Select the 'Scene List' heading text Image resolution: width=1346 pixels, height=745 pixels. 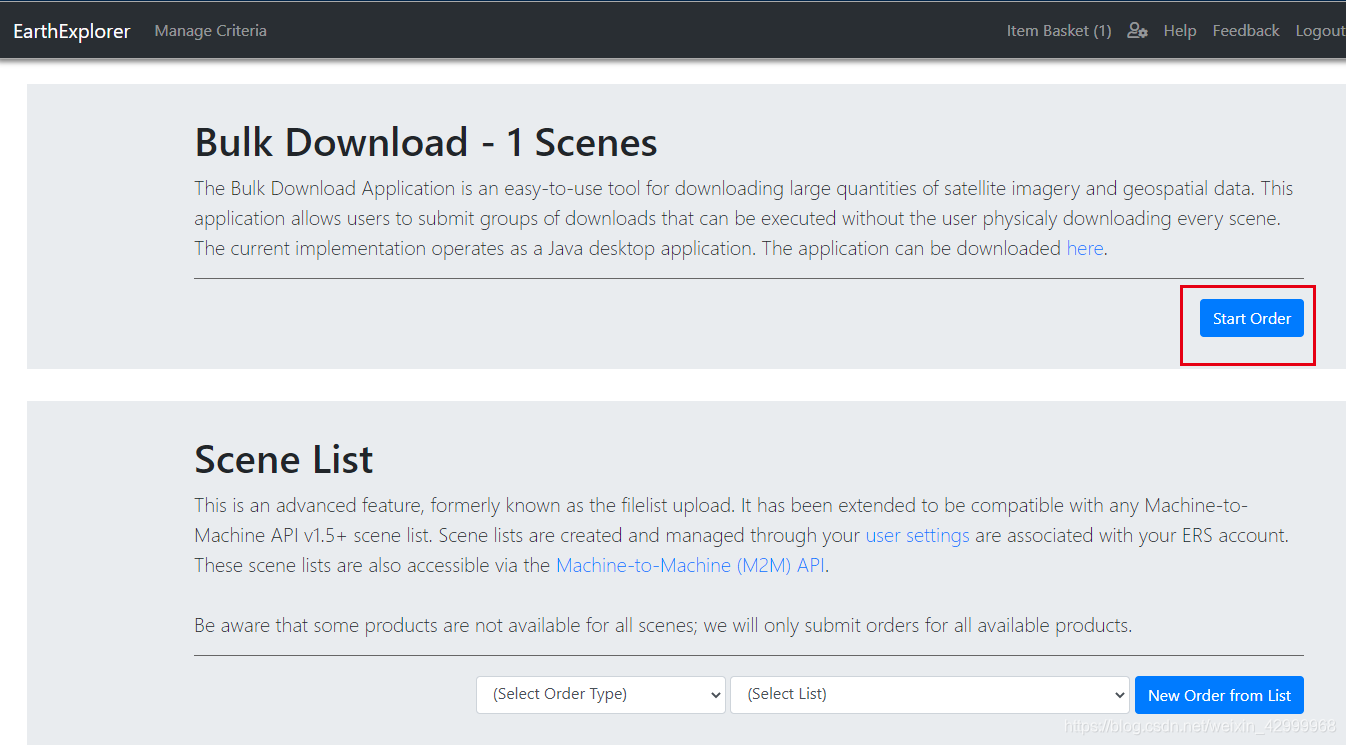(284, 460)
